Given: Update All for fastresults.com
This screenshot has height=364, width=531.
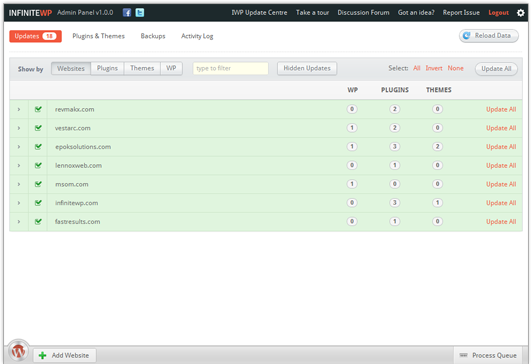Looking at the screenshot, I should pos(501,222).
